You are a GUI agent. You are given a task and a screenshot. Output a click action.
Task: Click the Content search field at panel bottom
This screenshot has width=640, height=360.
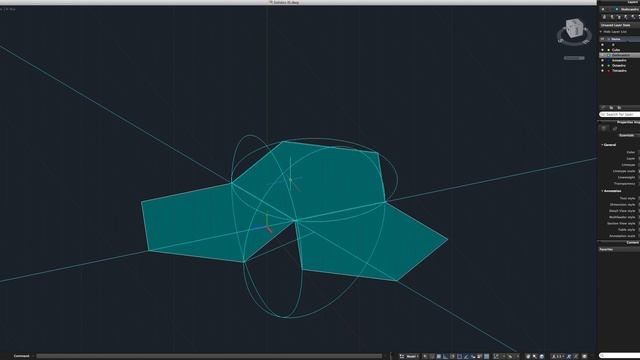tap(620, 356)
